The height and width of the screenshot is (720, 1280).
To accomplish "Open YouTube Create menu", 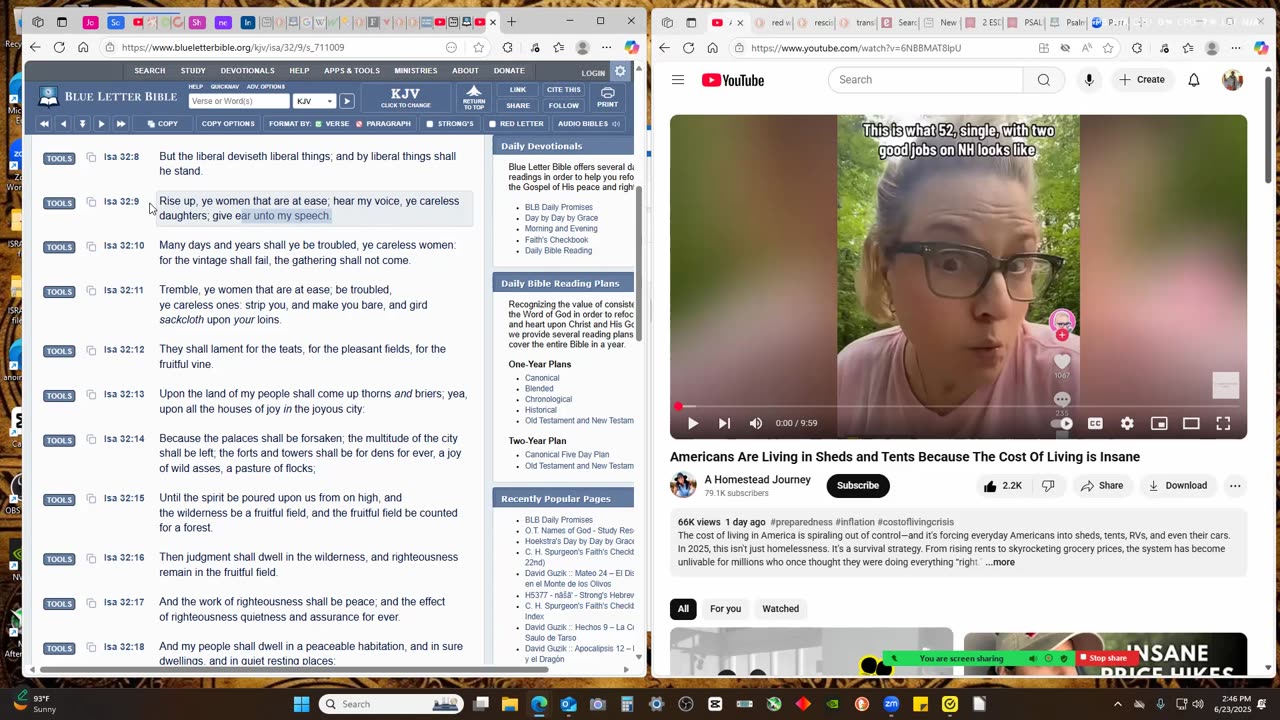I will point(1141,80).
